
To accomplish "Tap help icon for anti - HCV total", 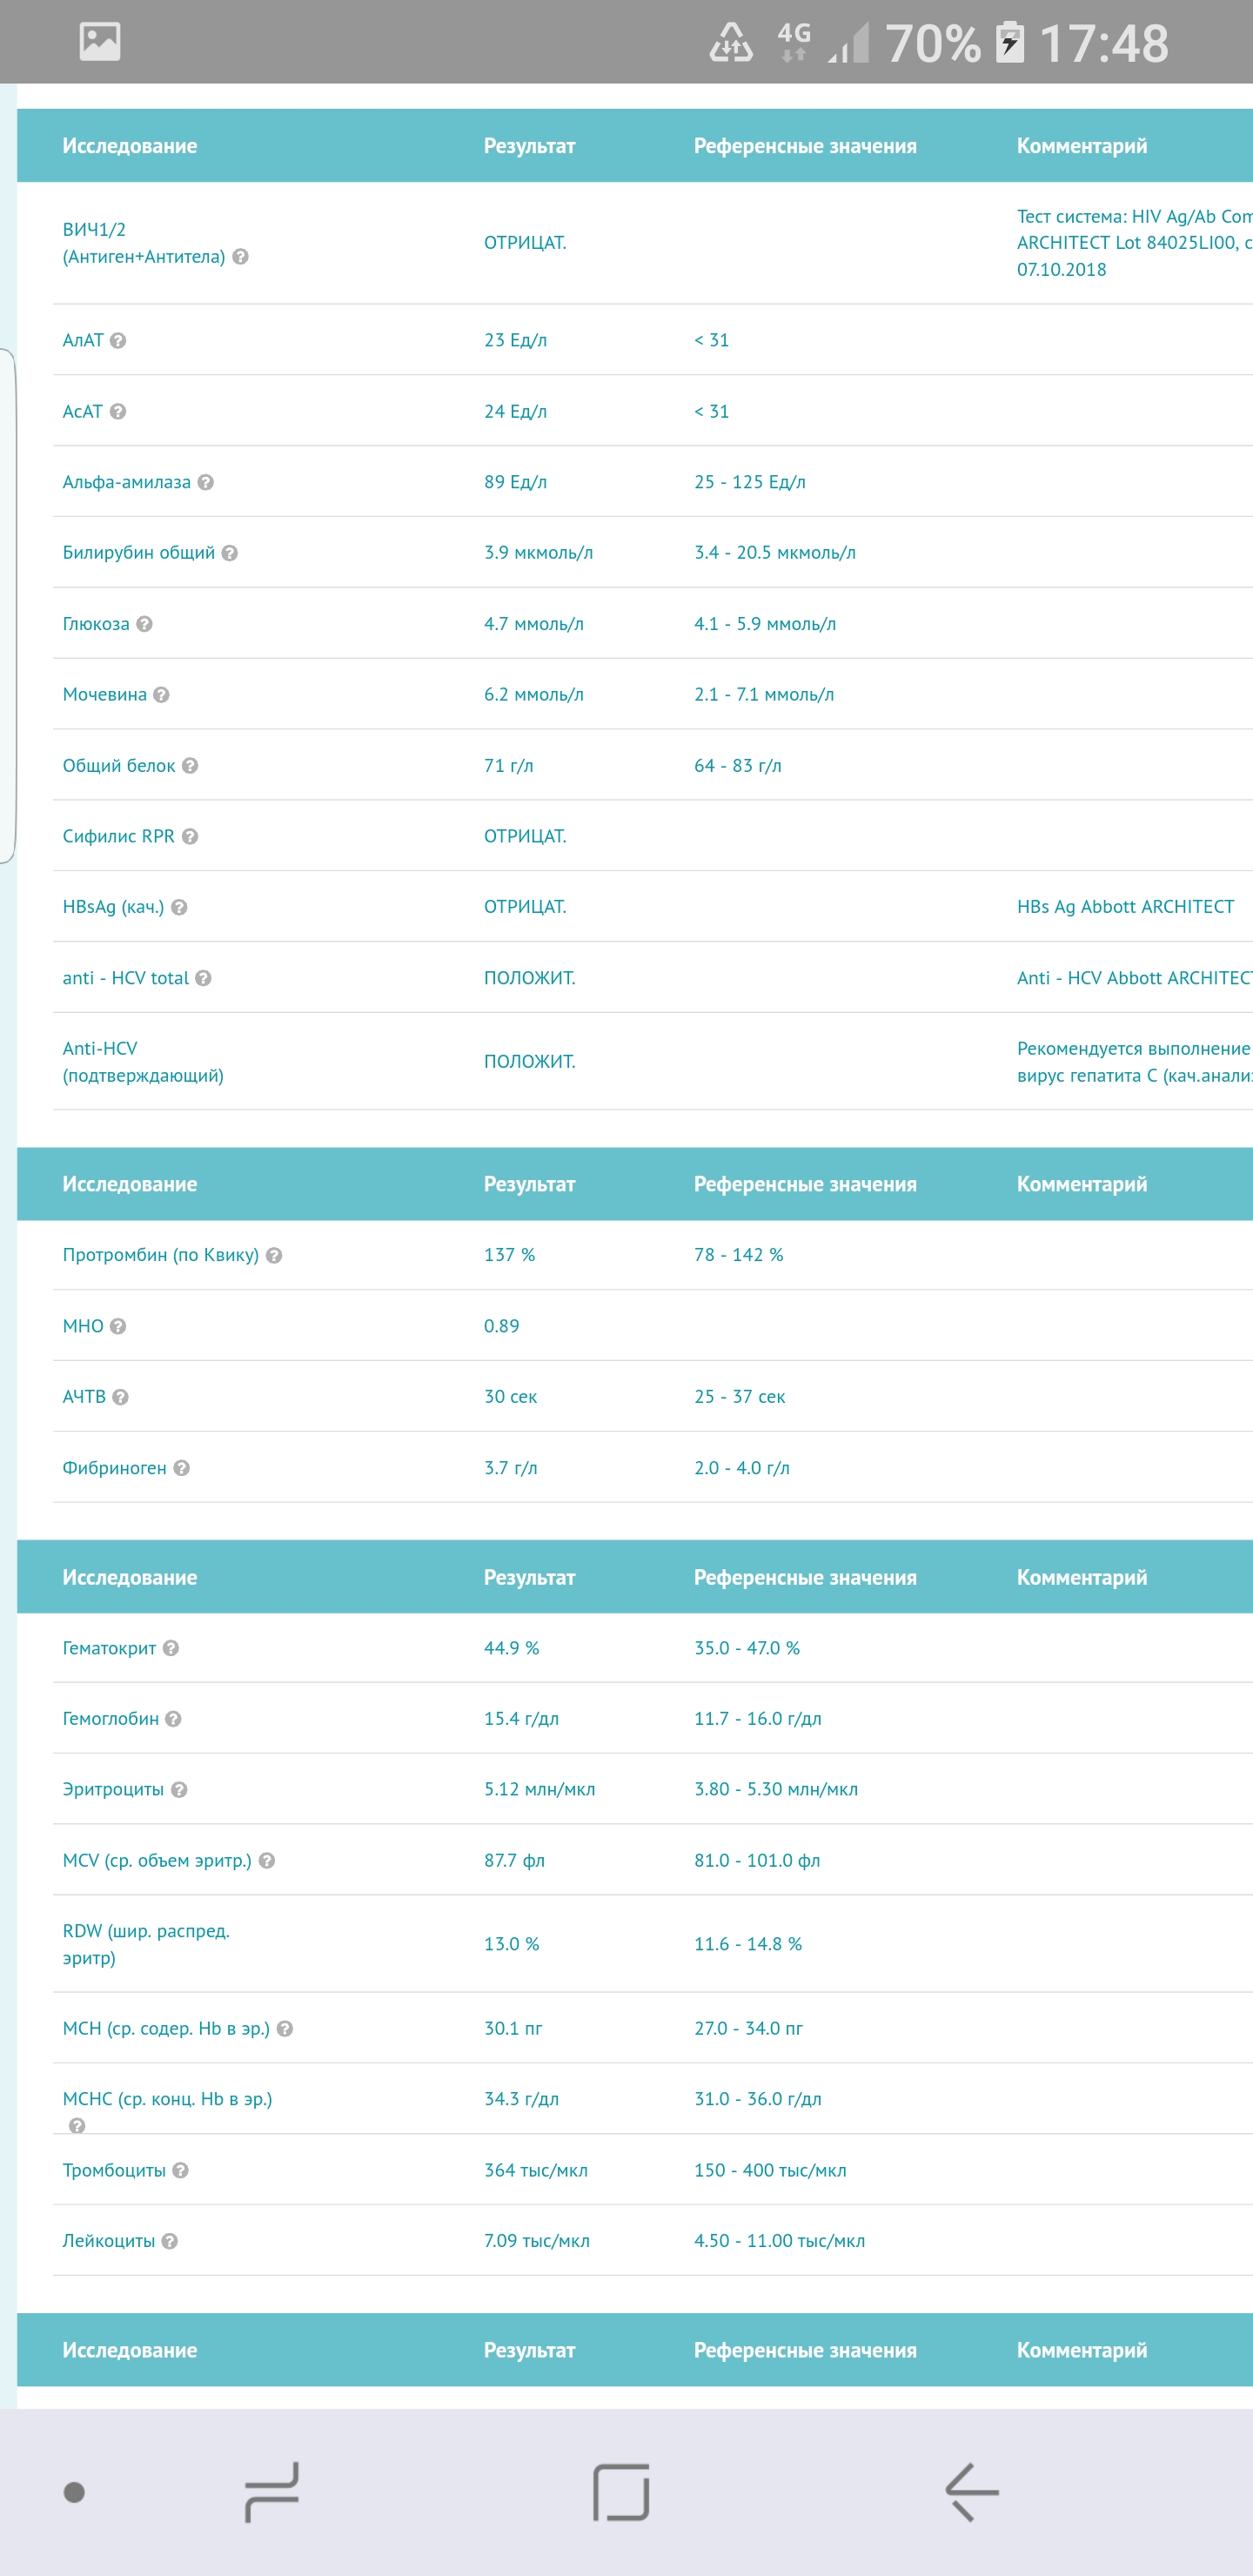I will [x=204, y=978].
